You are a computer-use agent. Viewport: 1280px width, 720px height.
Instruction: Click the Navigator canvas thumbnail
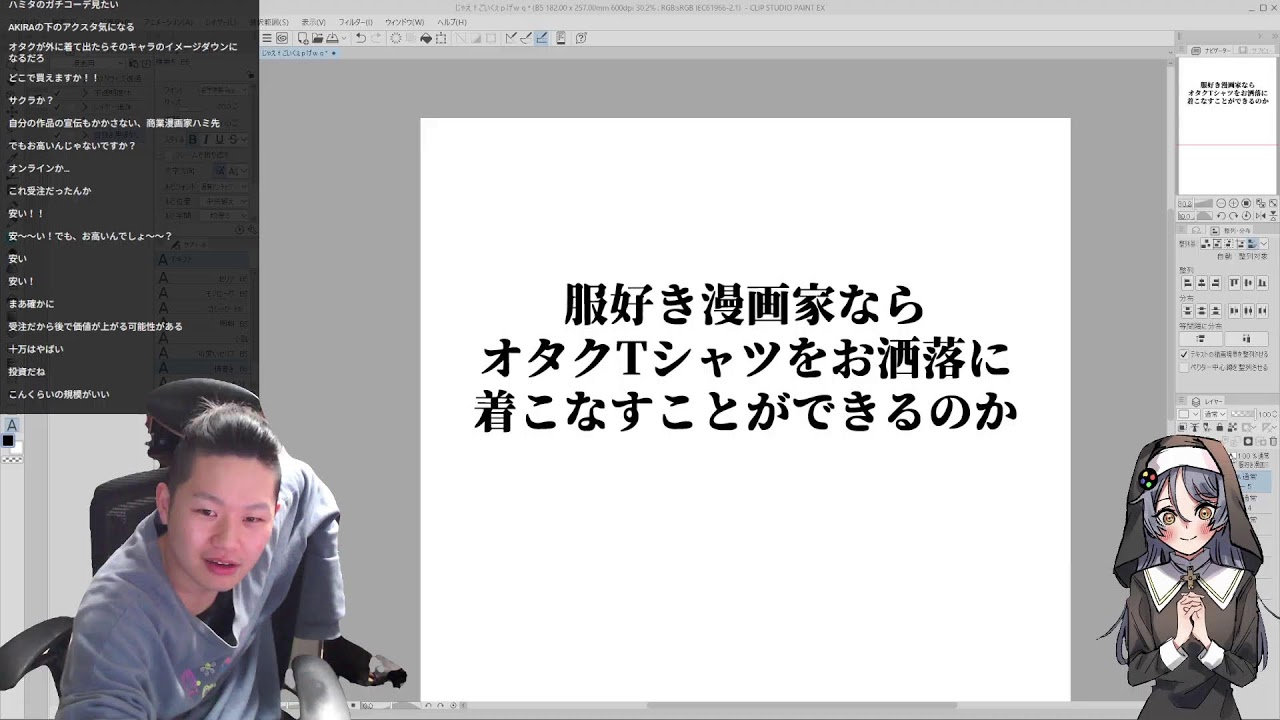click(x=1228, y=126)
